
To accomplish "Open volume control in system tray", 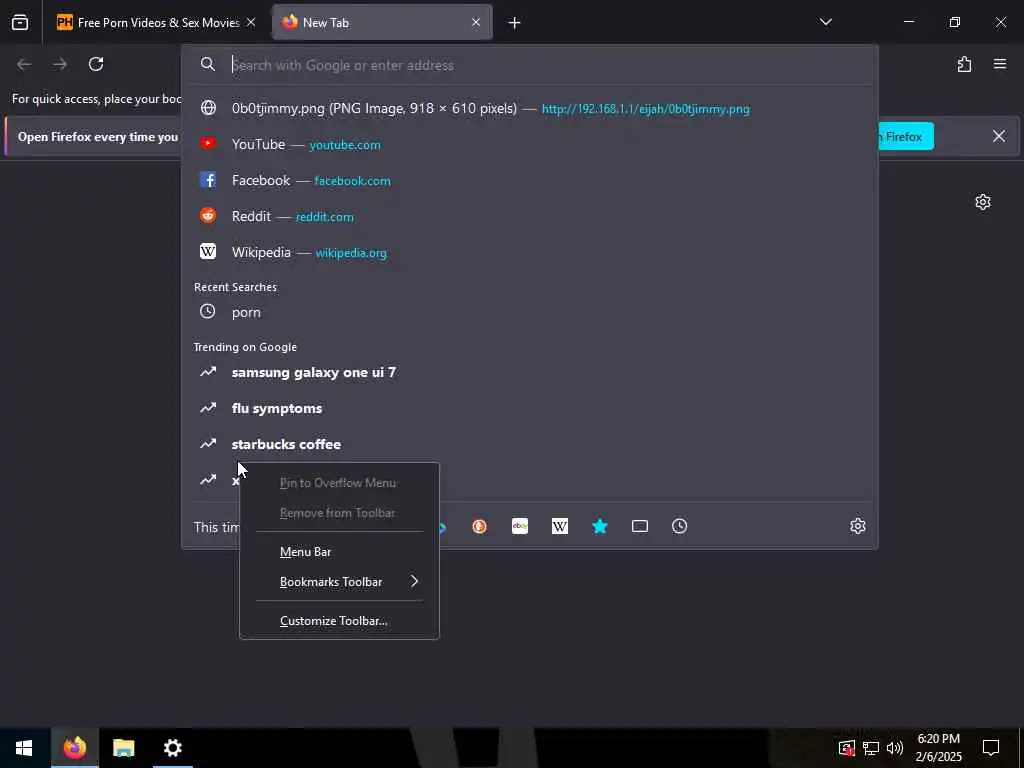I will [x=895, y=748].
